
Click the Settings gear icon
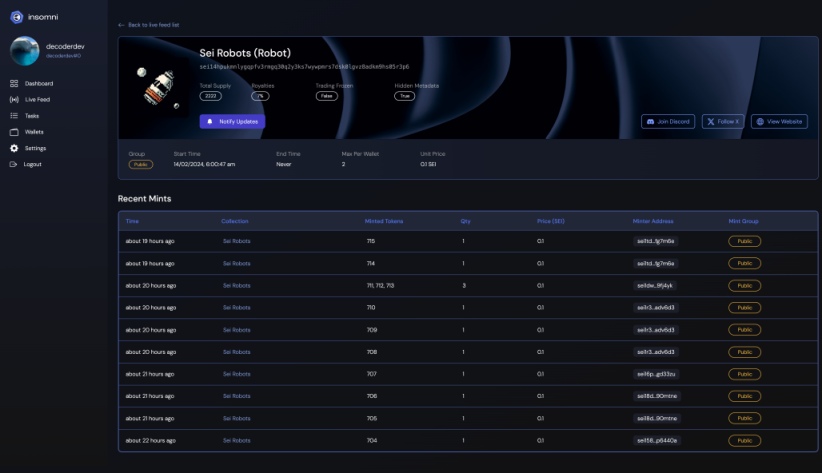(14, 148)
